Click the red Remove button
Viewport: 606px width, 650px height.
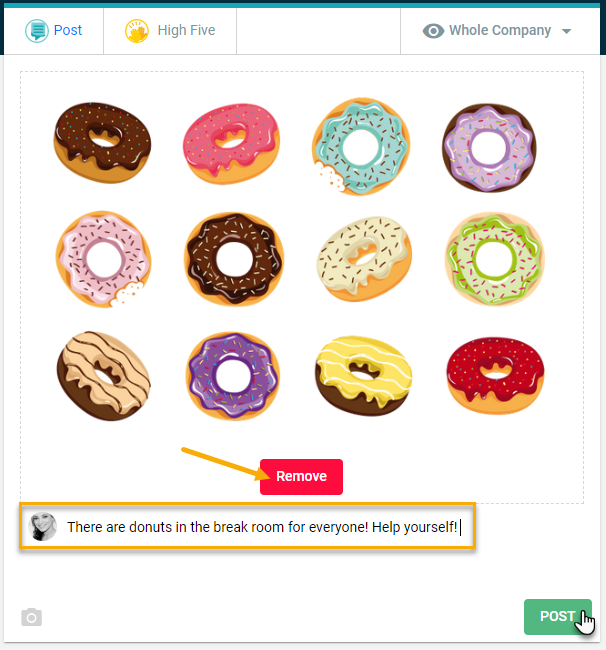coord(301,477)
